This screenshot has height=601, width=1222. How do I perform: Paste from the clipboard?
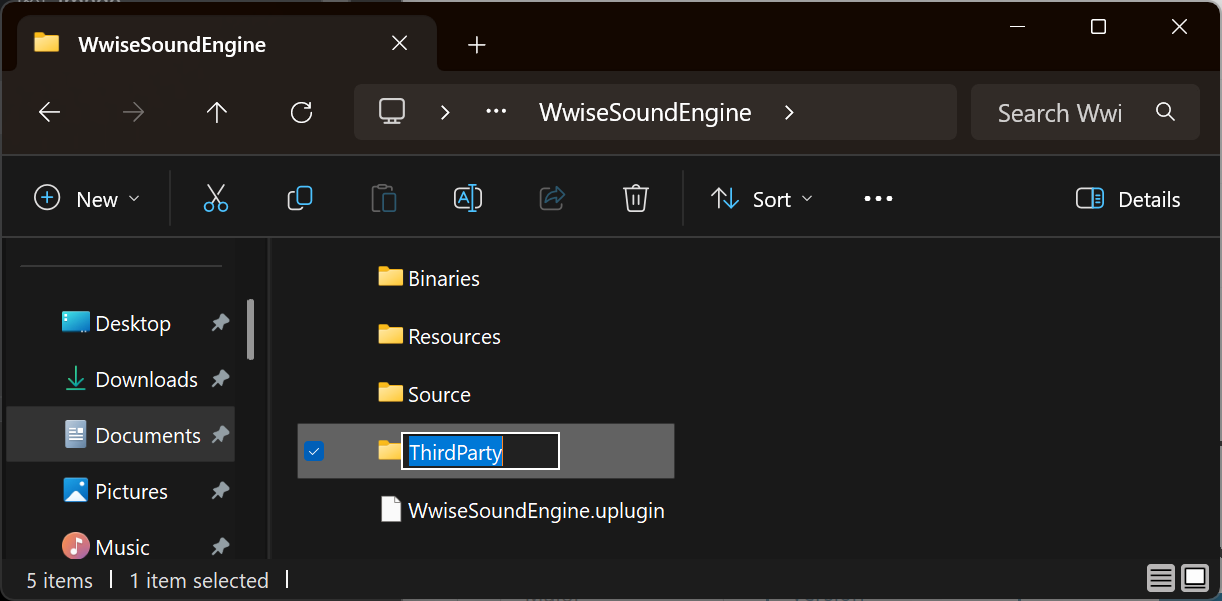click(x=383, y=198)
